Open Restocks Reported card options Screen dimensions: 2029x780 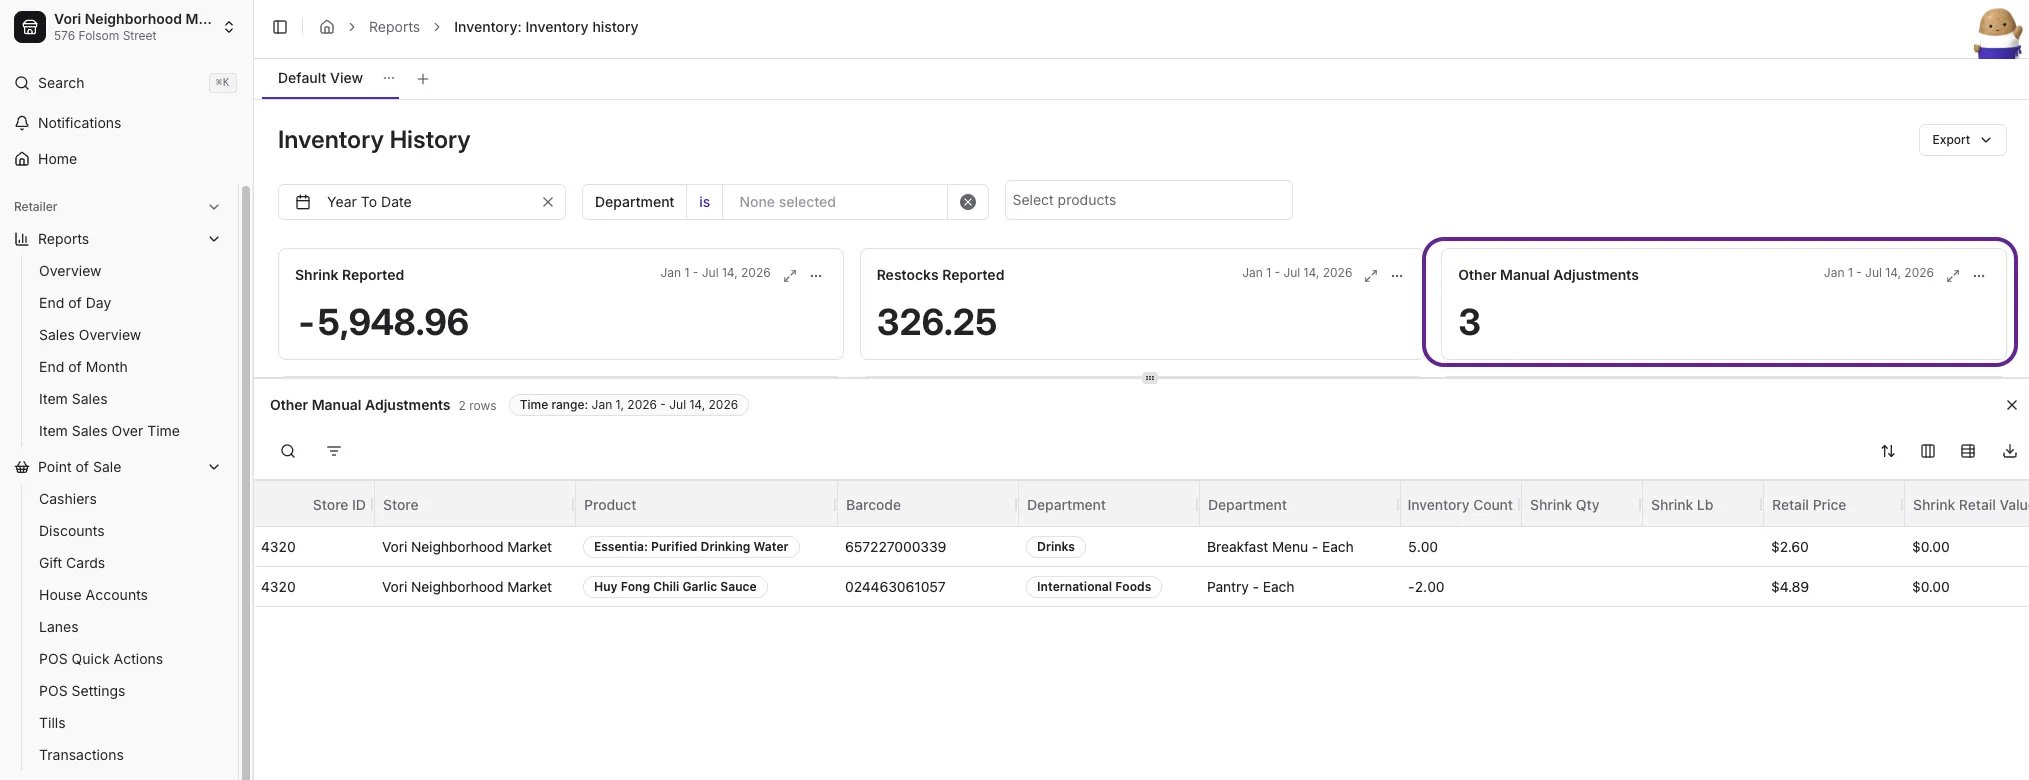[x=1397, y=275]
